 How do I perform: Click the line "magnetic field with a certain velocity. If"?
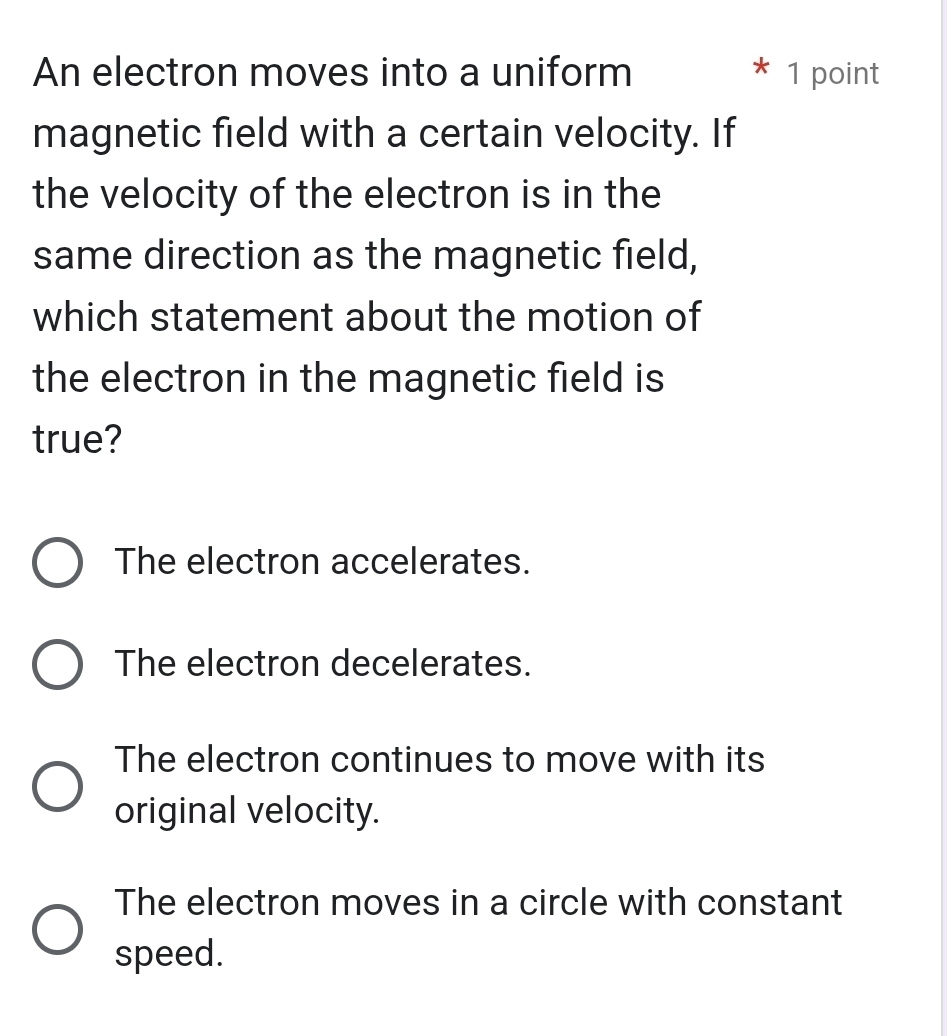coord(384,134)
